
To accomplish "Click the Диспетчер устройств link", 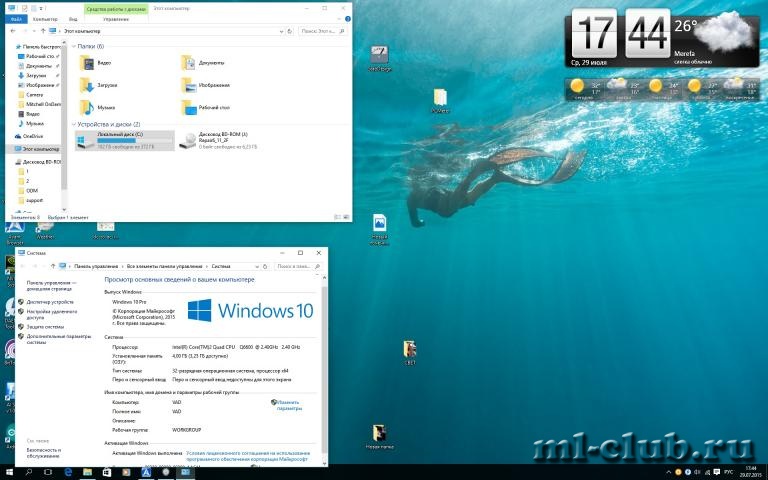I will [x=50, y=301].
